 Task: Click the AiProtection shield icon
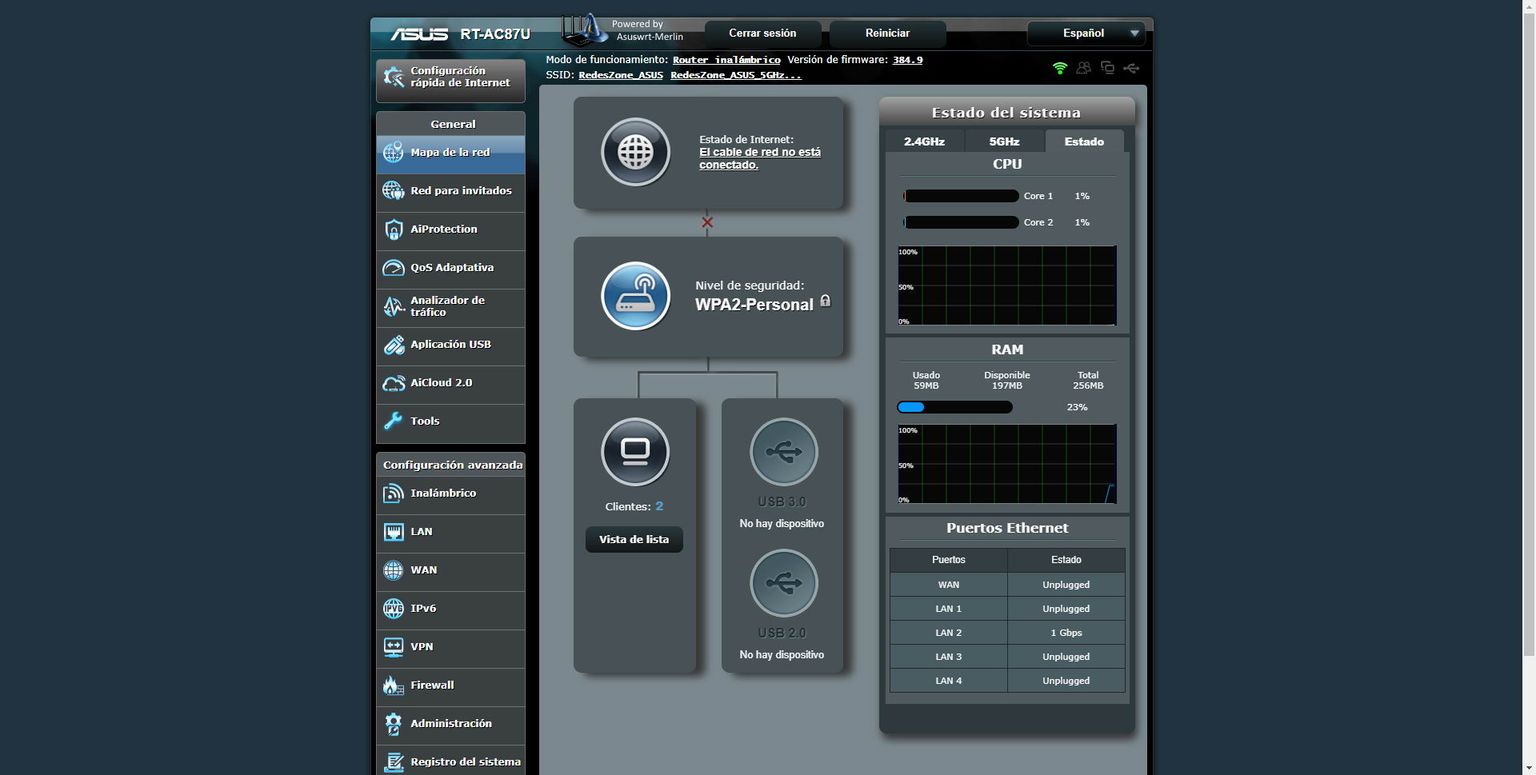[x=393, y=230]
